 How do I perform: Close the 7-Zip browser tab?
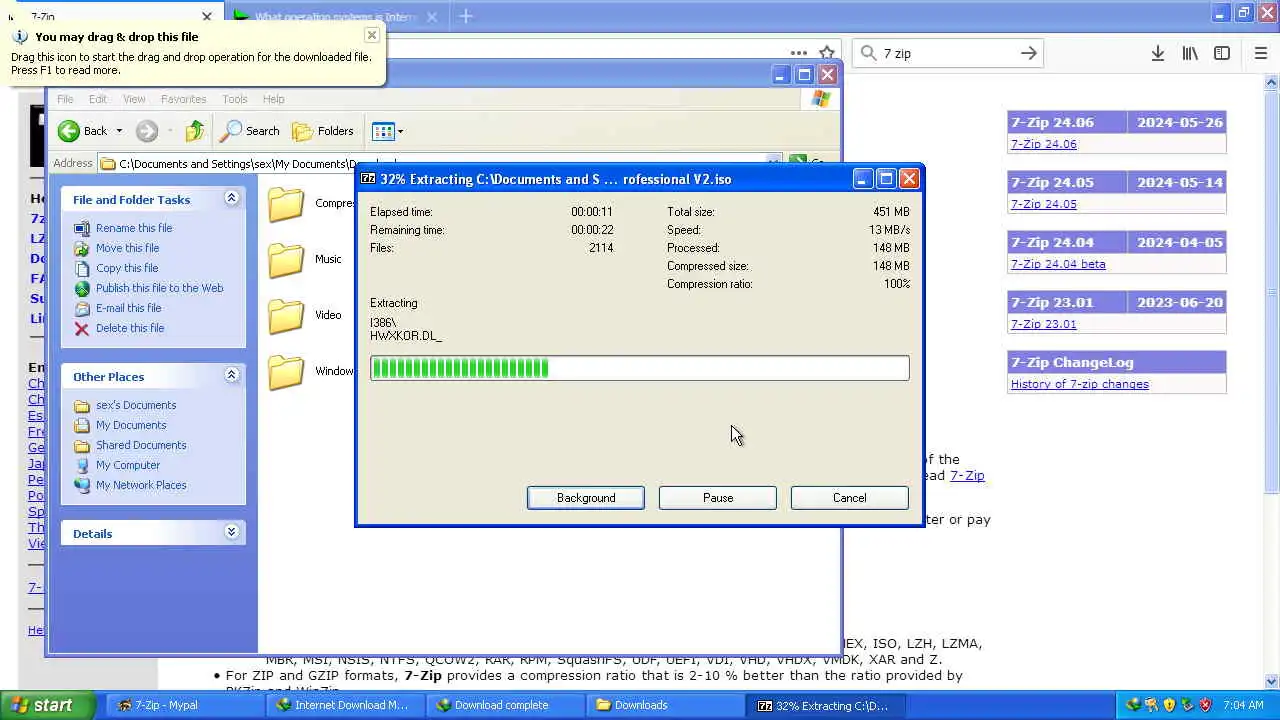pyautogui.click(x=207, y=17)
